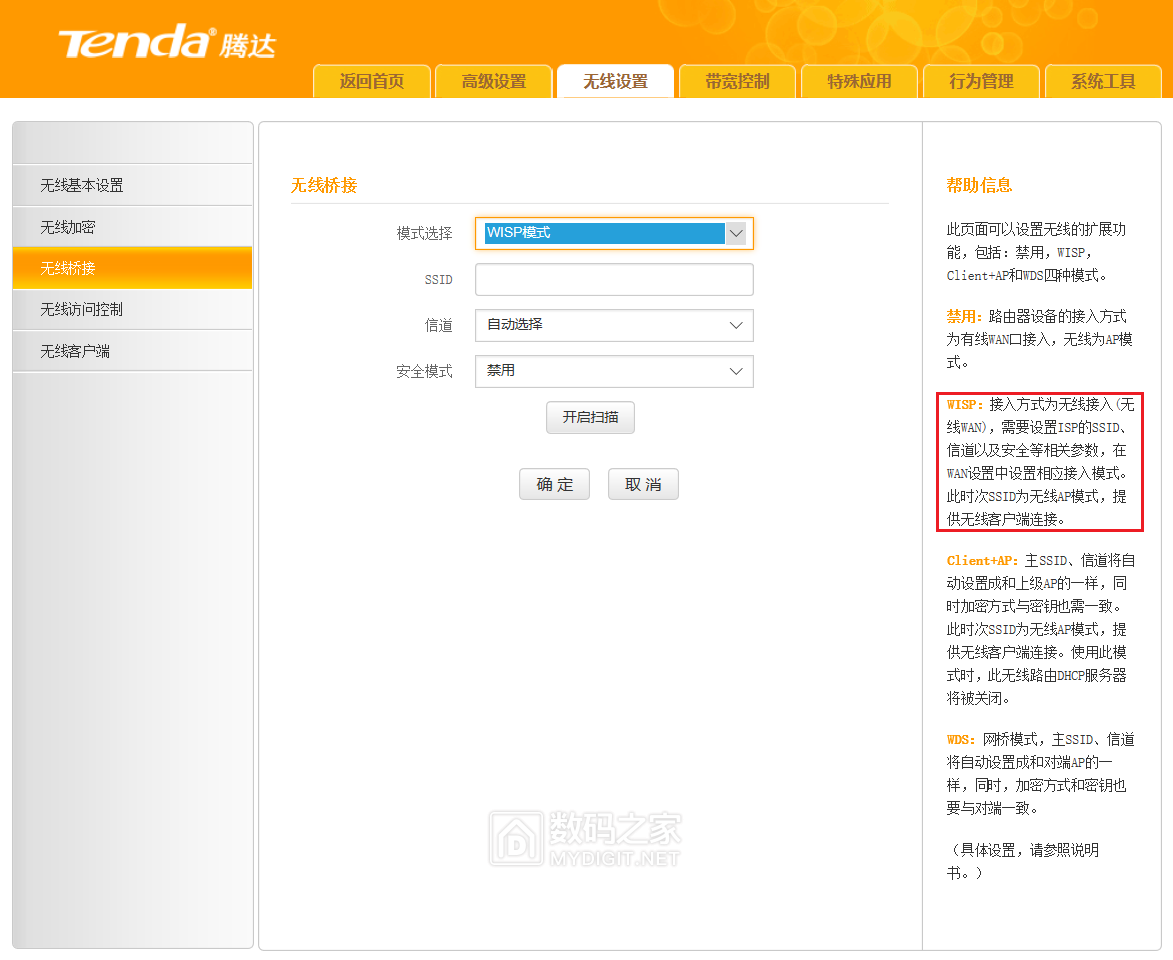Click the 开启扫描 button
The width and height of the screenshot is (1173, 960).
[x=590, y=418]
